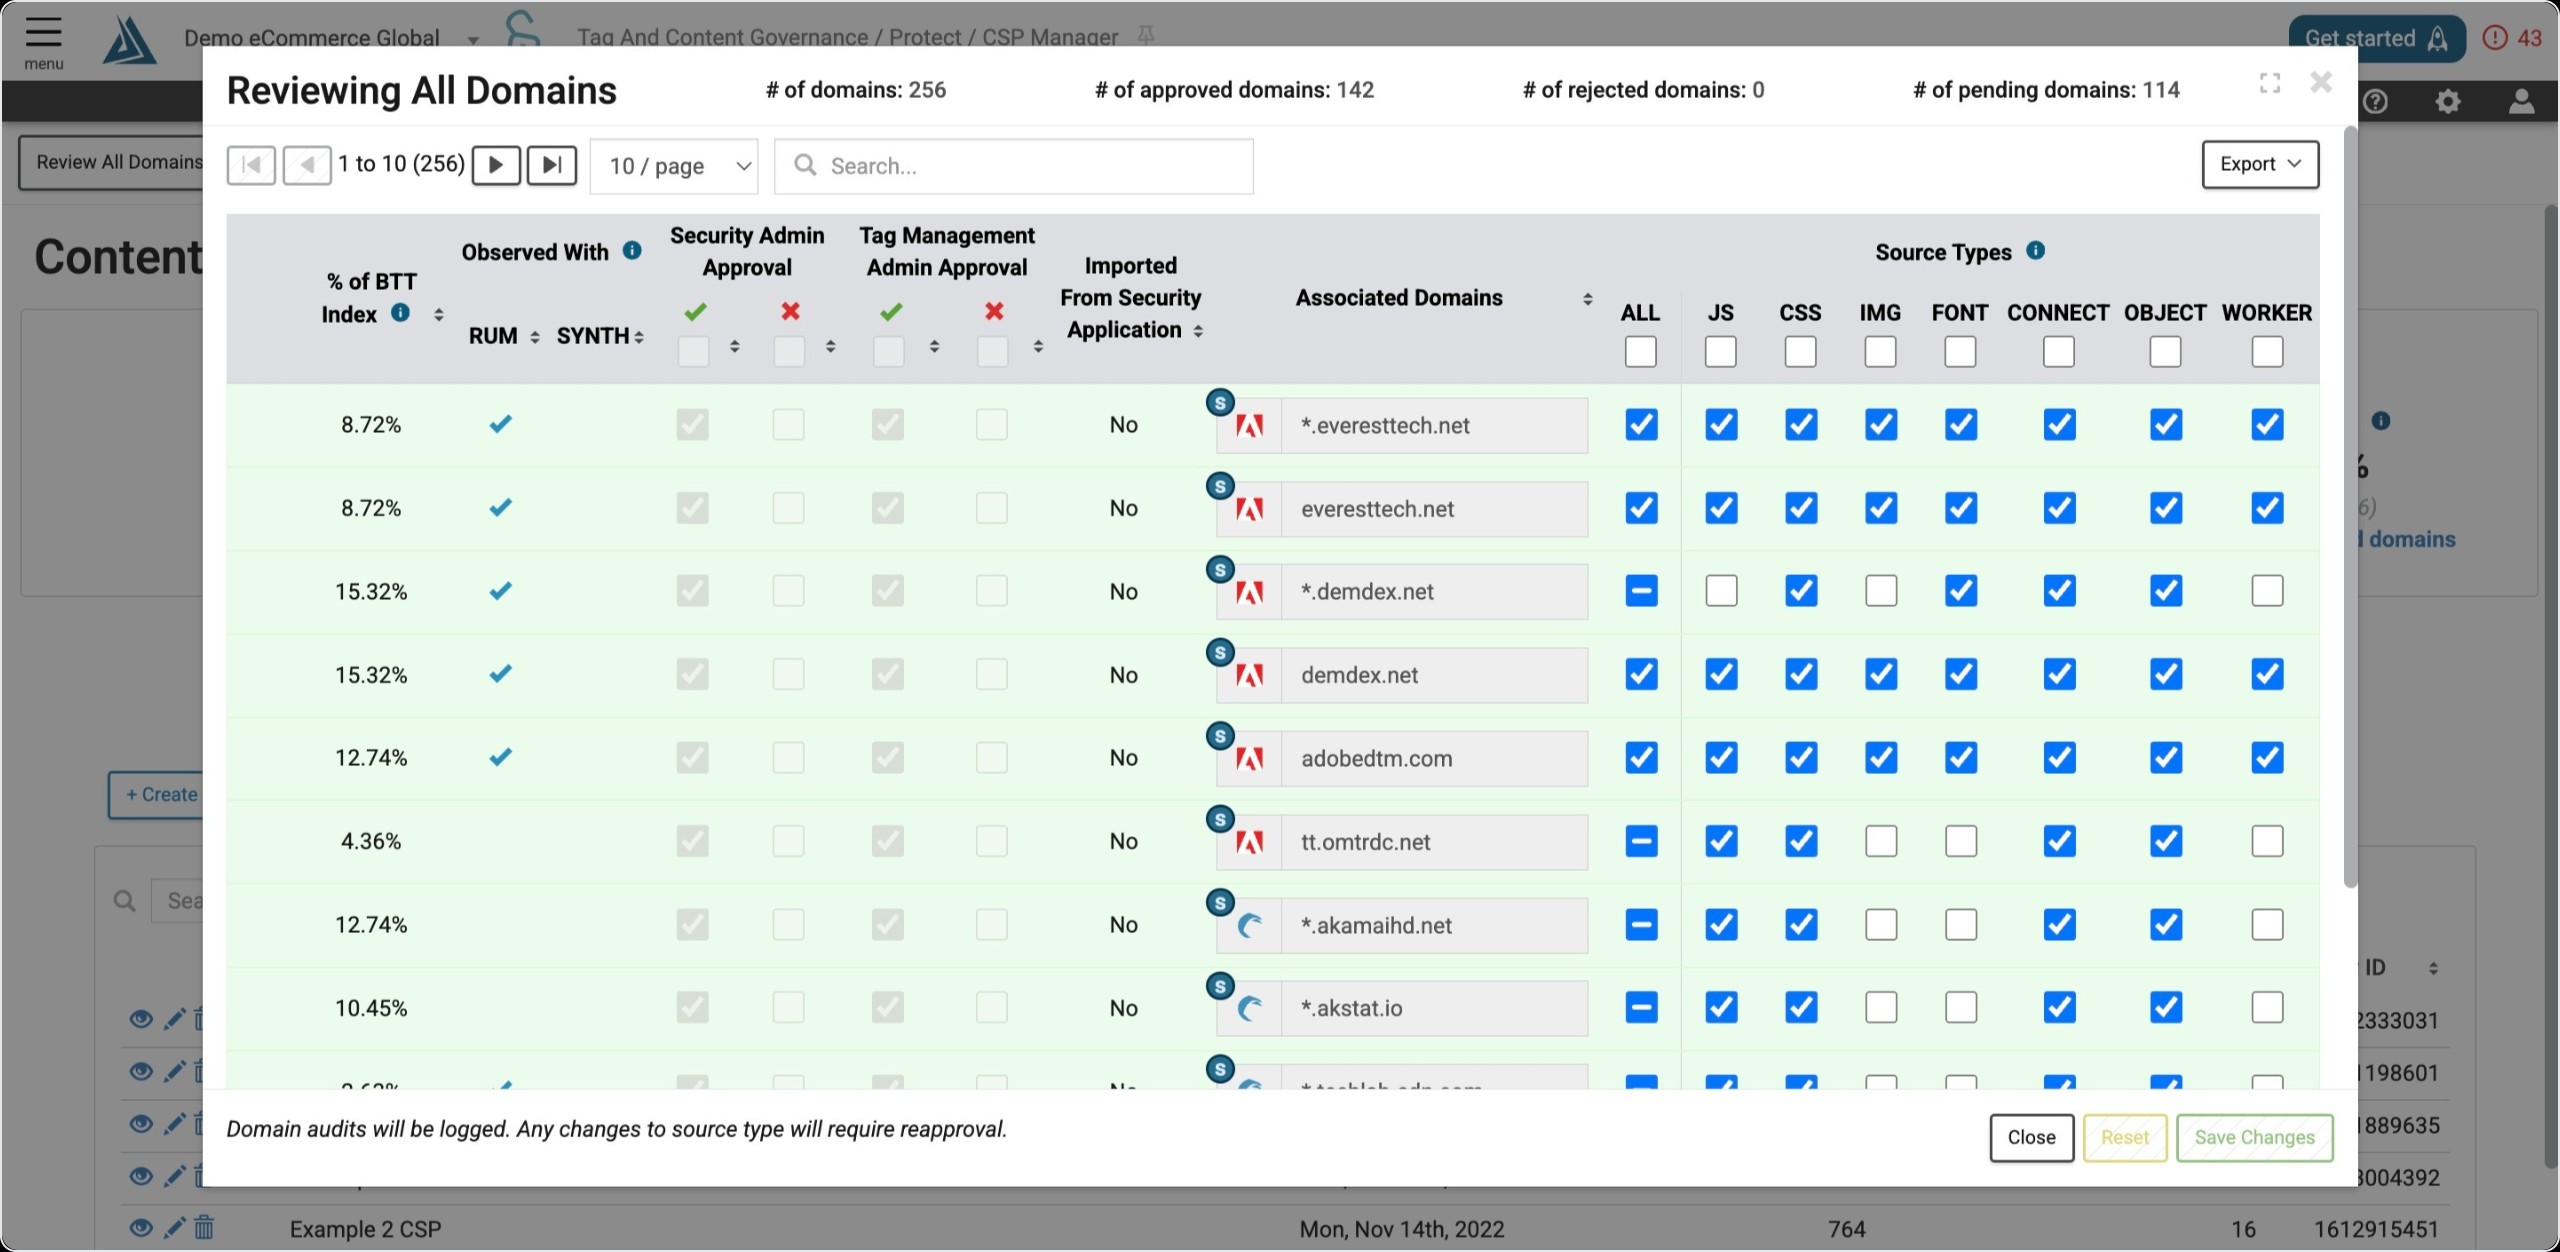Enable JS for *.demdex.net
This screenshot has width=2560, height=1252.
[1721, 591]
